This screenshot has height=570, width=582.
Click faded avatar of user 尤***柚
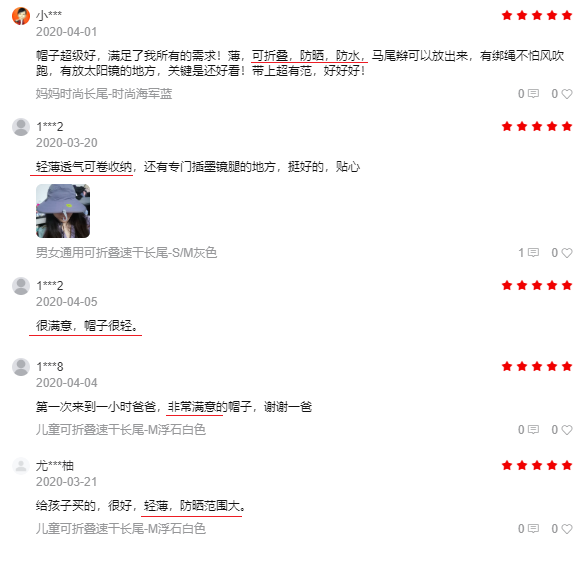point(21,466)
